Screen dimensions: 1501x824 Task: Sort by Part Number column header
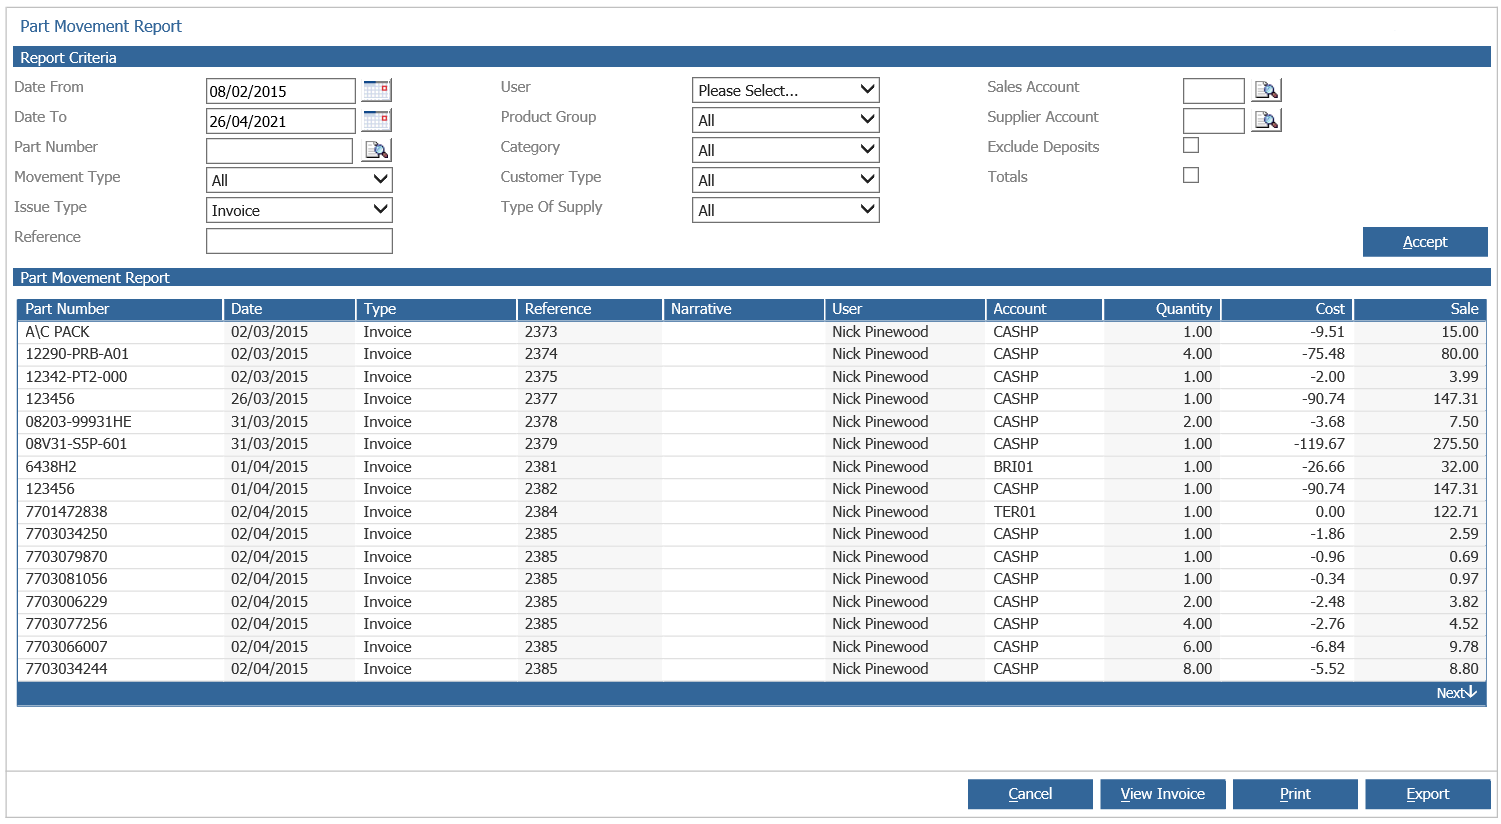(120, 309)
